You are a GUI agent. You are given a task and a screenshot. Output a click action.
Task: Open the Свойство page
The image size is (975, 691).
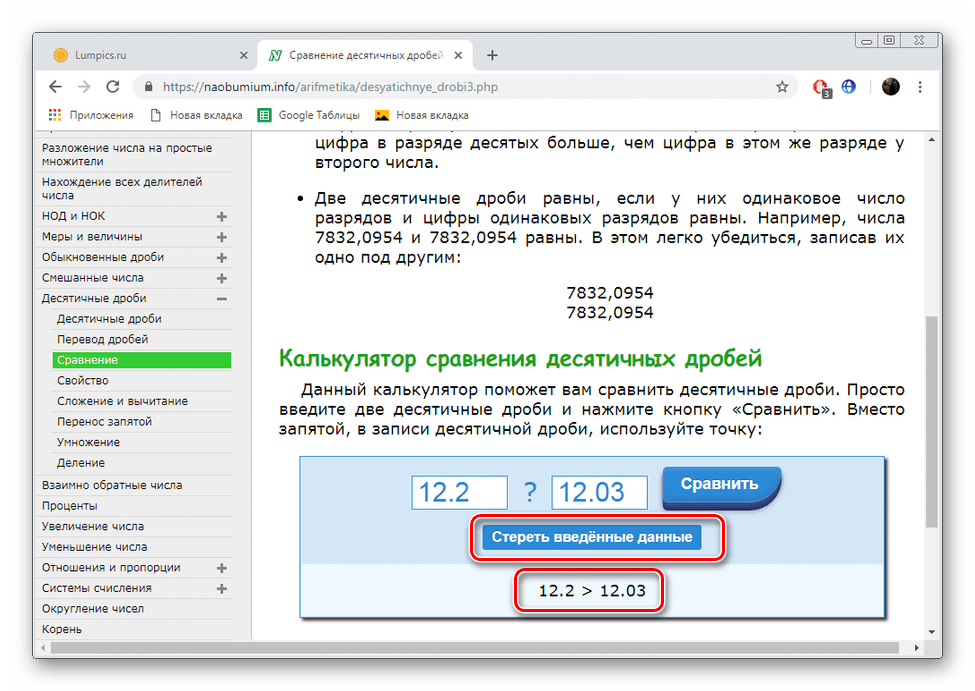tap(83, 381)
